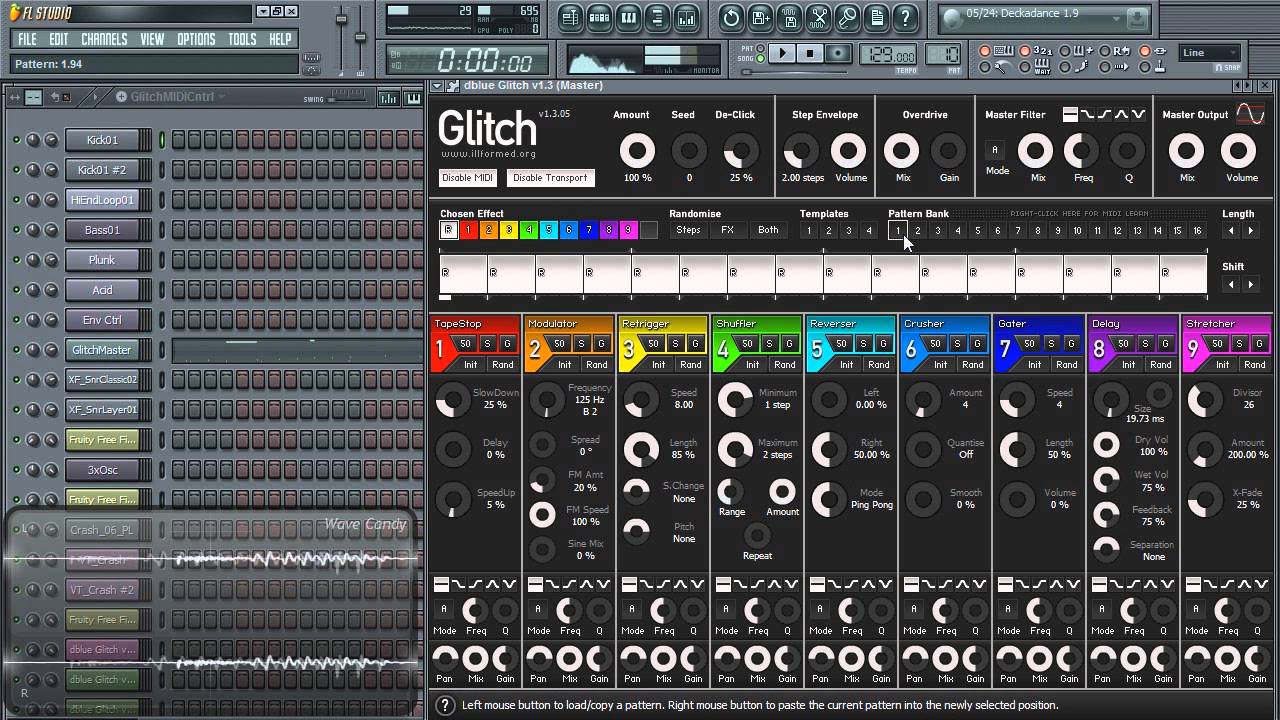Click the save new version icon

760,17
